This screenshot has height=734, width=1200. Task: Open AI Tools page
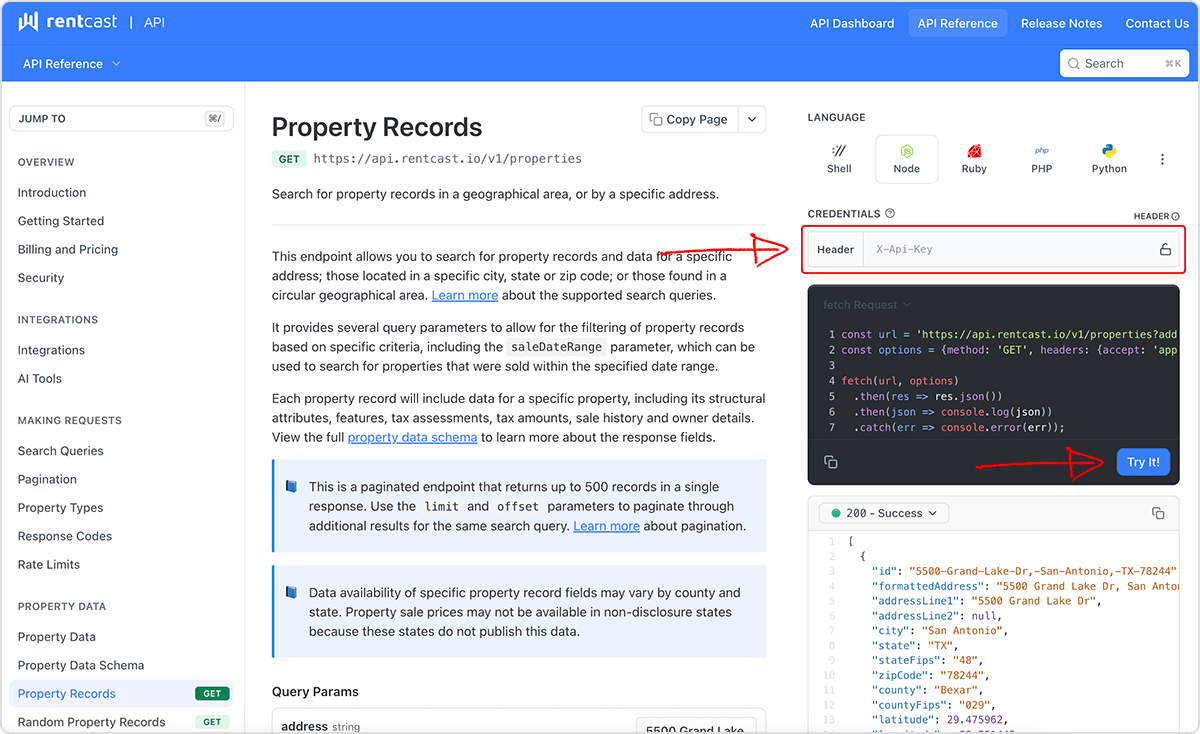click(x=40, y=378)
